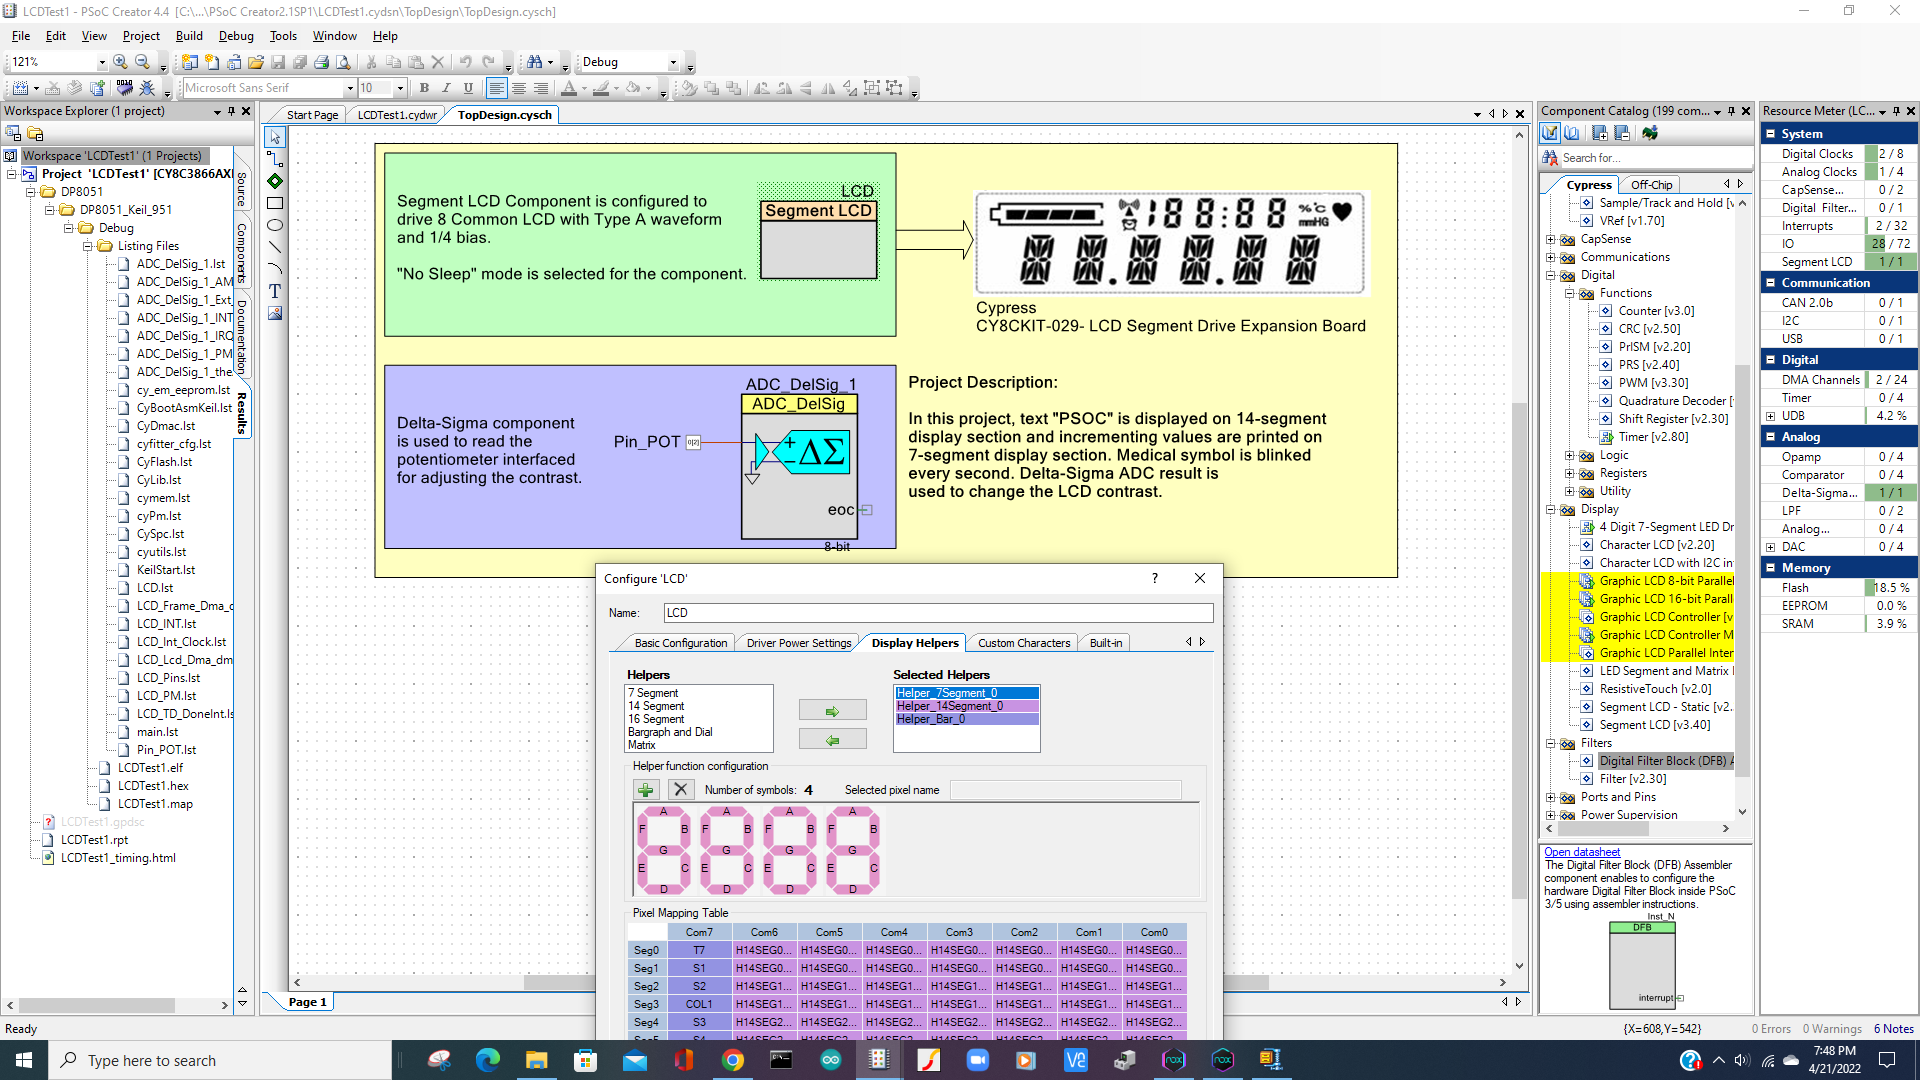Select the arc drawing tool
The height and width of the screenshot is (1080, 1920).
[275, 269]
